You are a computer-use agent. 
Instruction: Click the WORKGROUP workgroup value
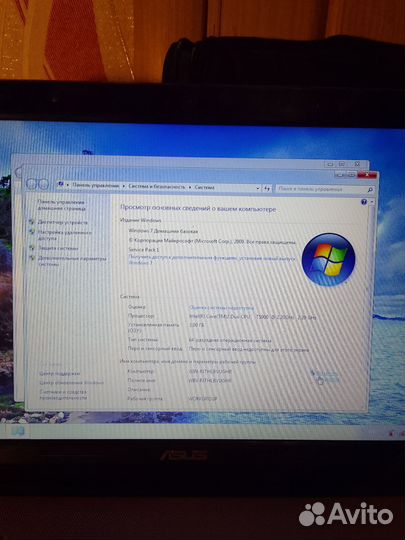[x=203, y=398]
